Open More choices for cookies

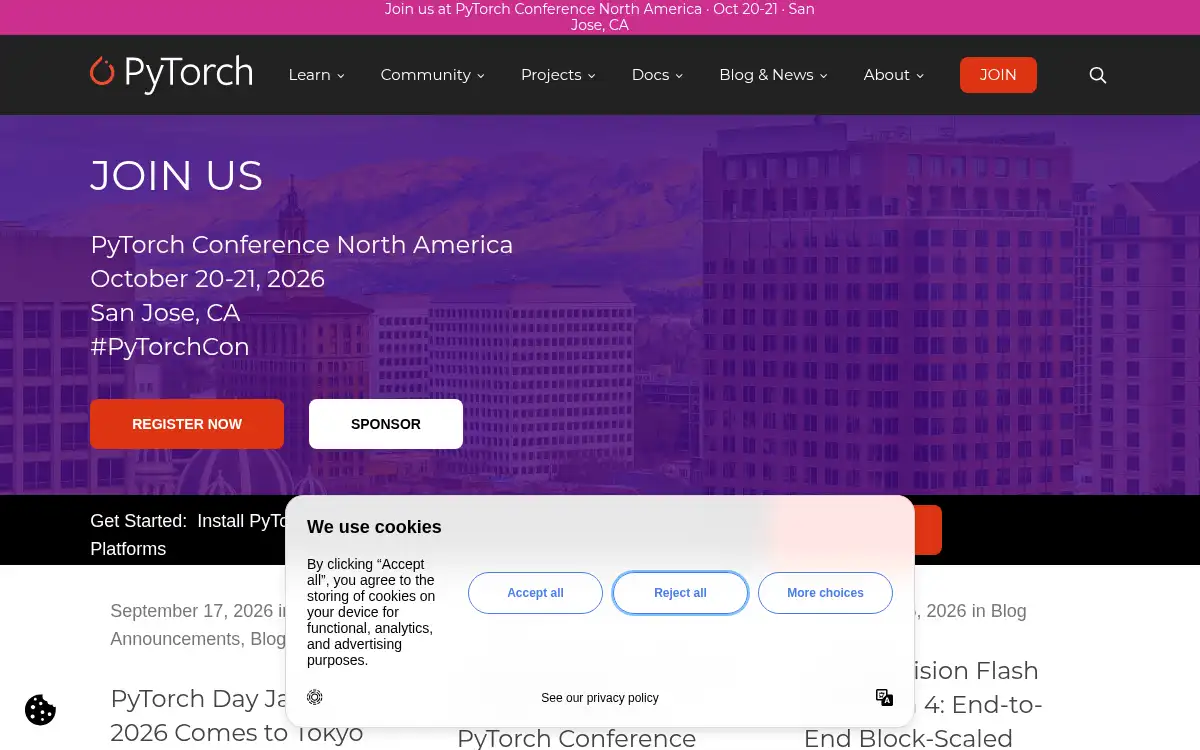pyautogui.click(x=825, y=593)
